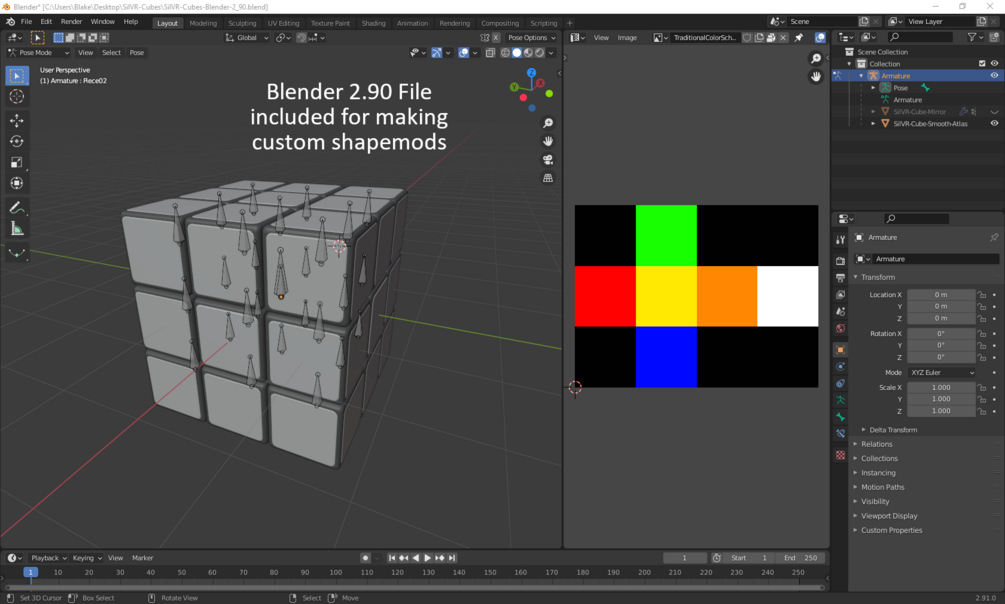
Task: Click the object name field Armature
Action: click(x=936, y=259)
